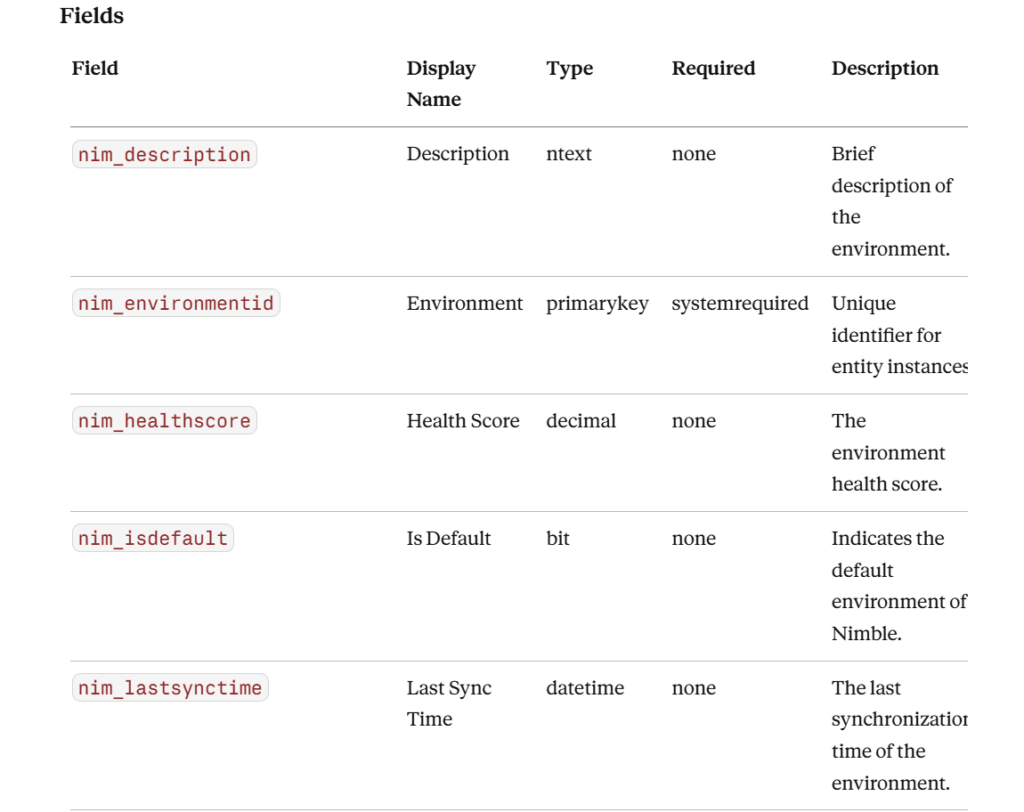Select the nim_environmentid field code

[176, 303]
